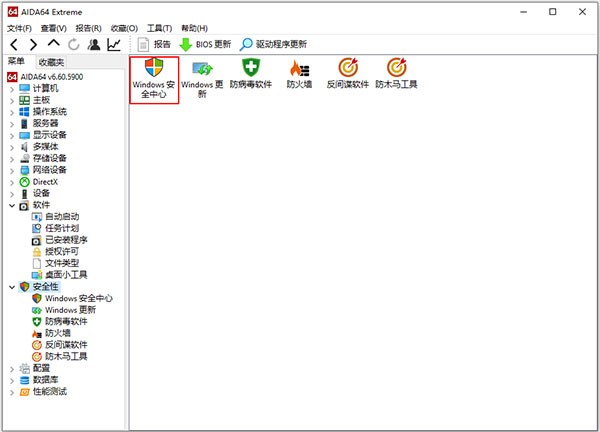Expand the 网络设备 tree node
This screenshot has width=600, height=432.
(12, 170)
